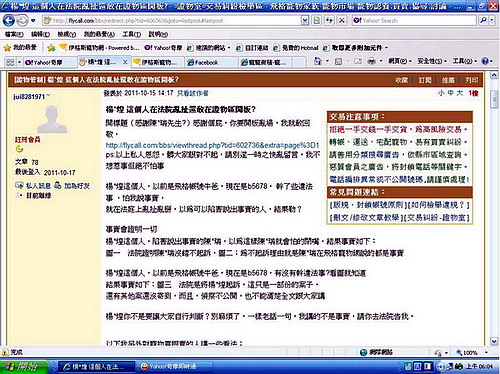Open the flycall.com viewthread hyperlink in post
The width and height of the screenshot is (500, 374).
click(212, 145)
